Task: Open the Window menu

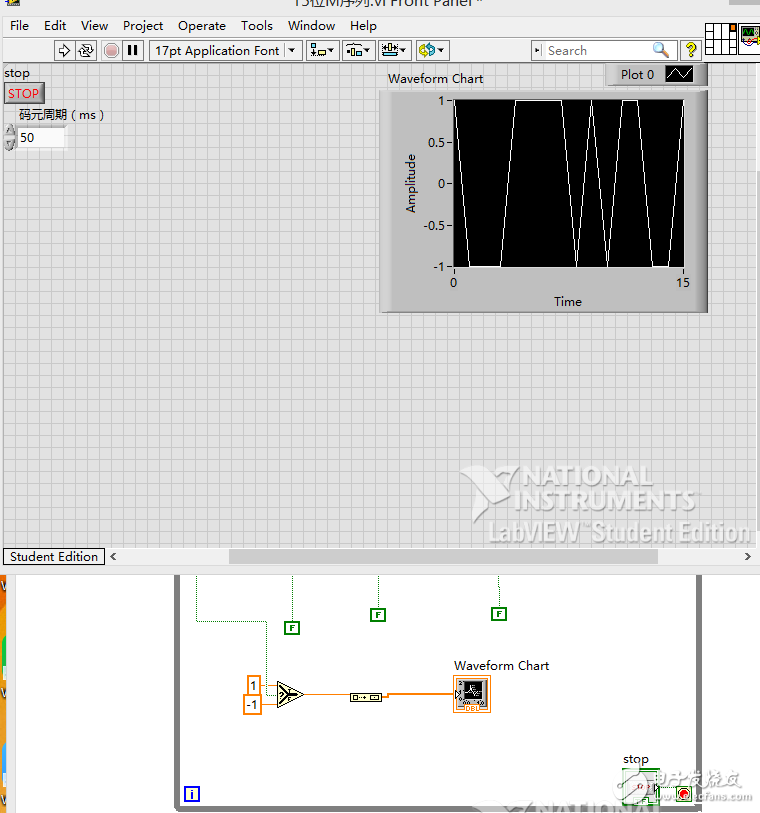Action: [311, 25]
